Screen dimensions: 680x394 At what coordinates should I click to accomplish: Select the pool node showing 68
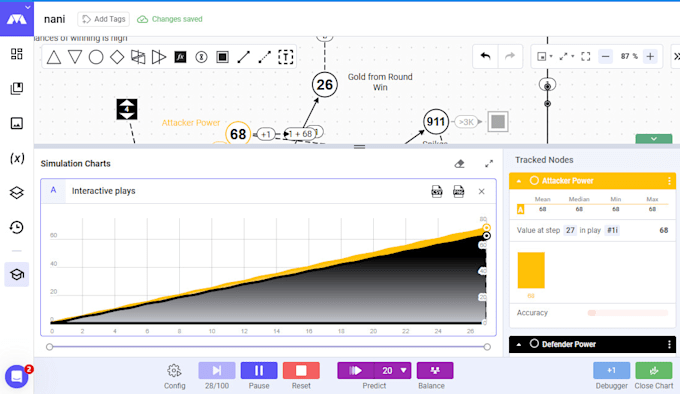(x=238, y=134)
